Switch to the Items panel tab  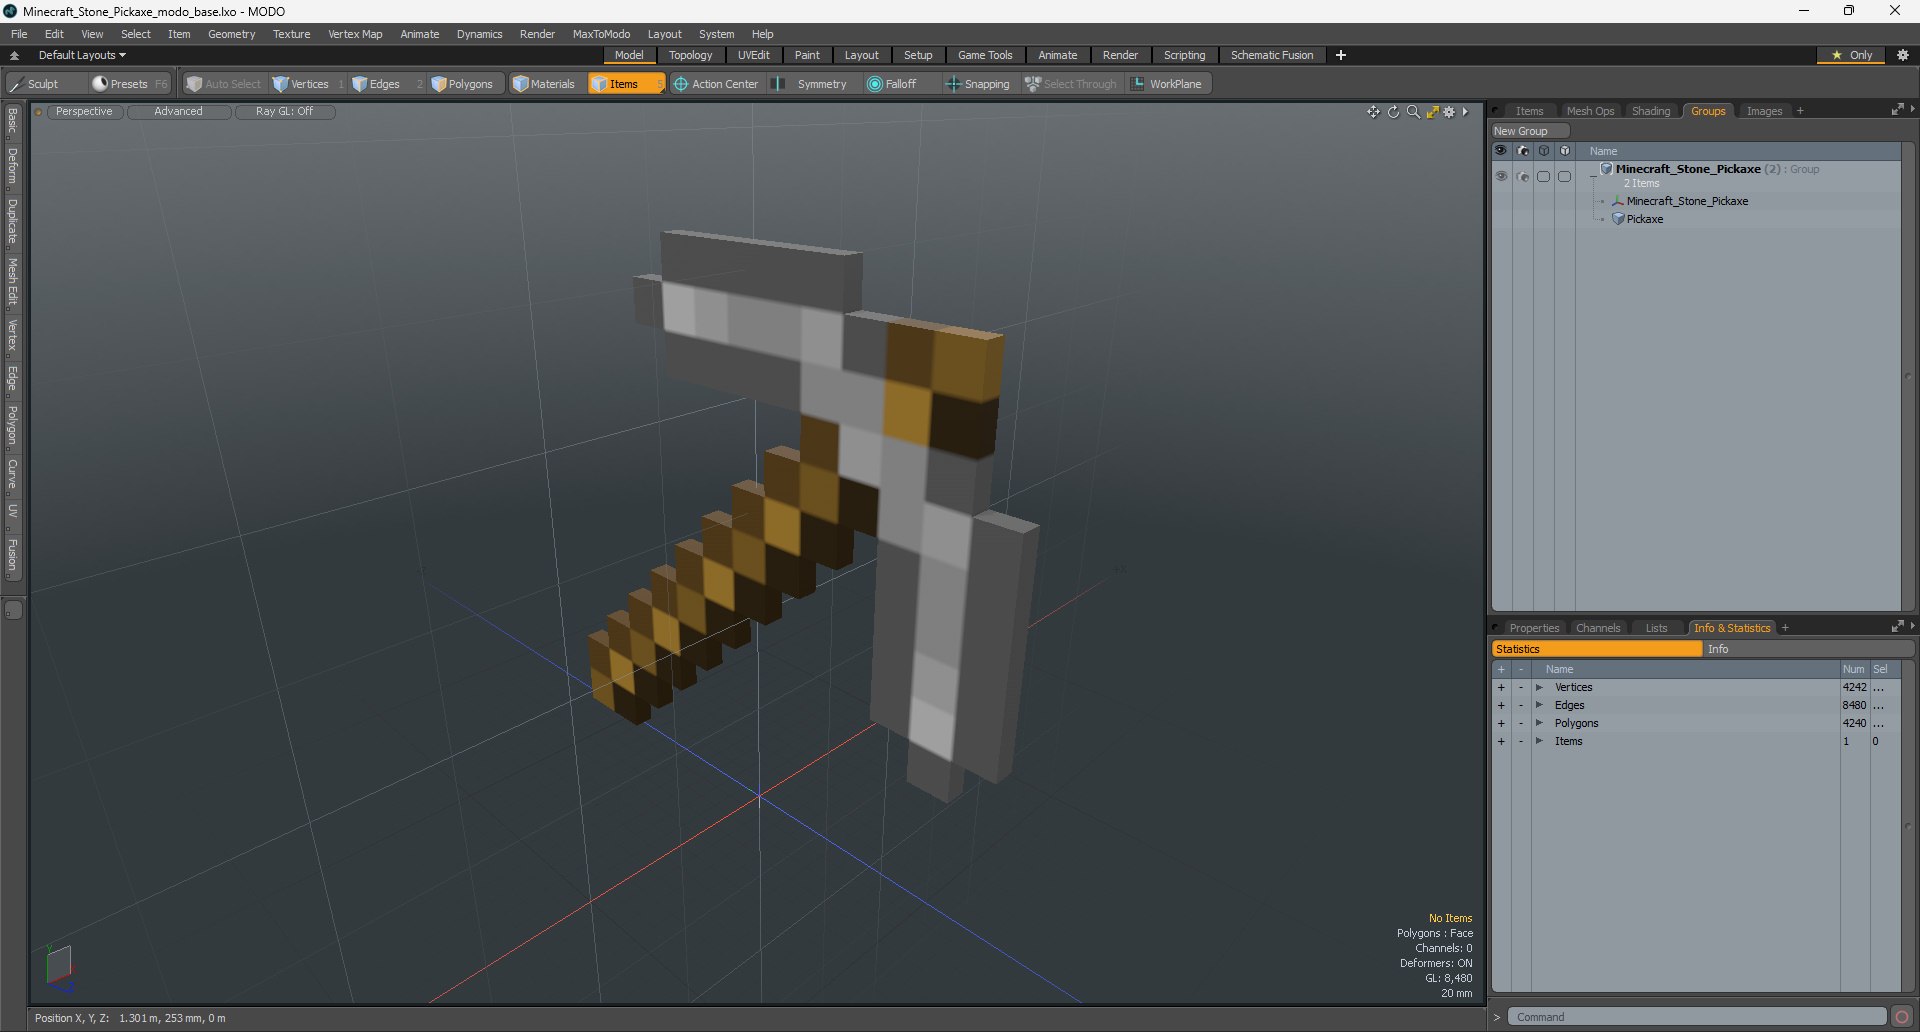[1529, 111]
